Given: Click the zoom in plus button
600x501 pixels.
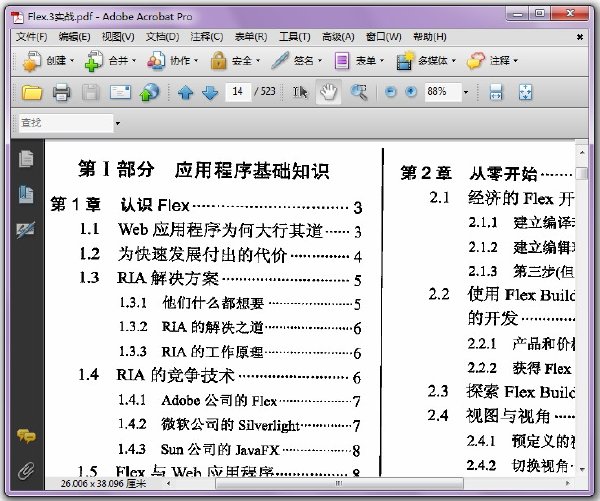Looking at the screenshot, I should click(411, 92).
